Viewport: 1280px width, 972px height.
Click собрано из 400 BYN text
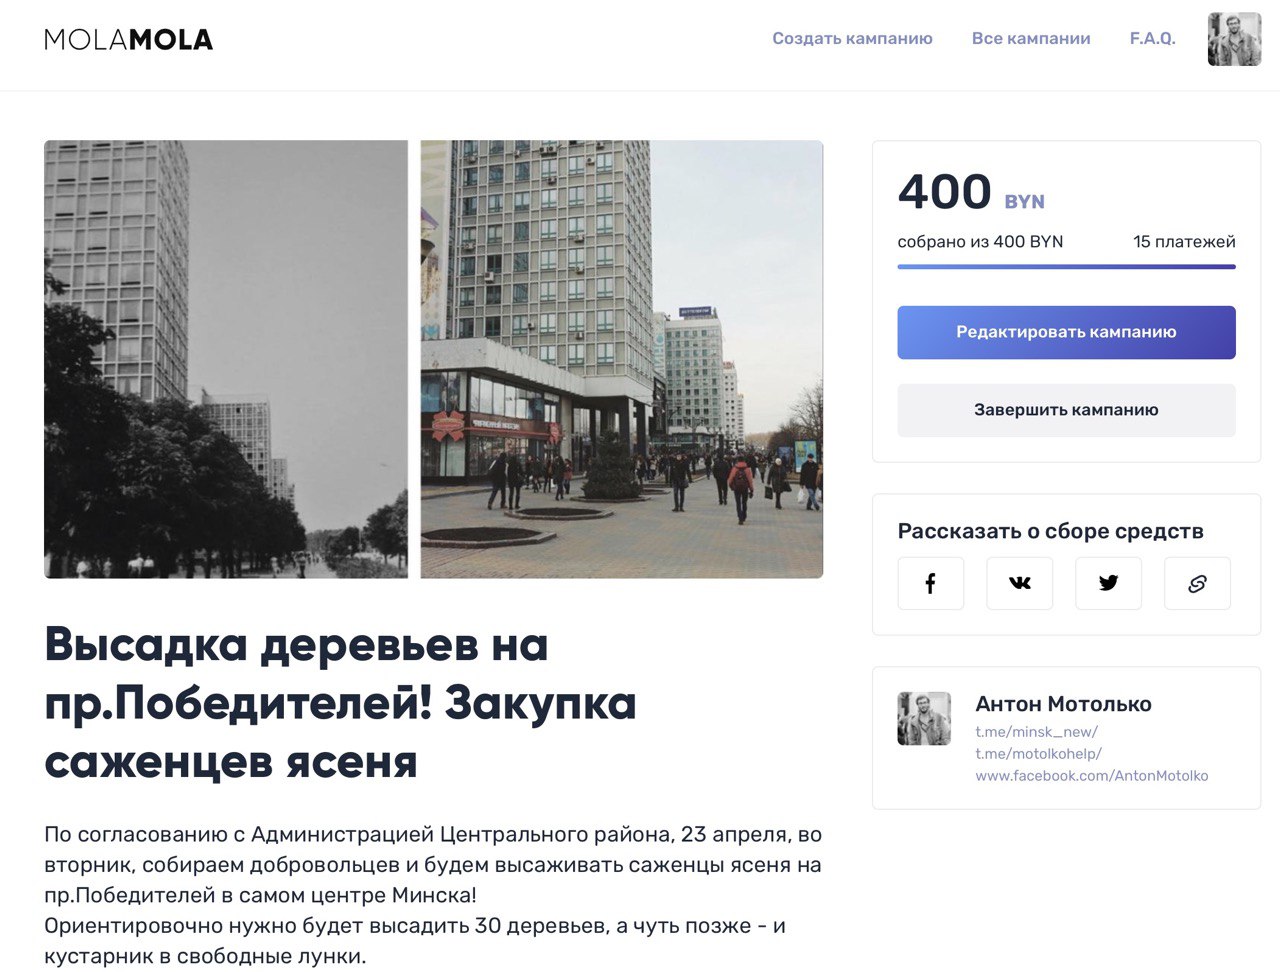980,242
